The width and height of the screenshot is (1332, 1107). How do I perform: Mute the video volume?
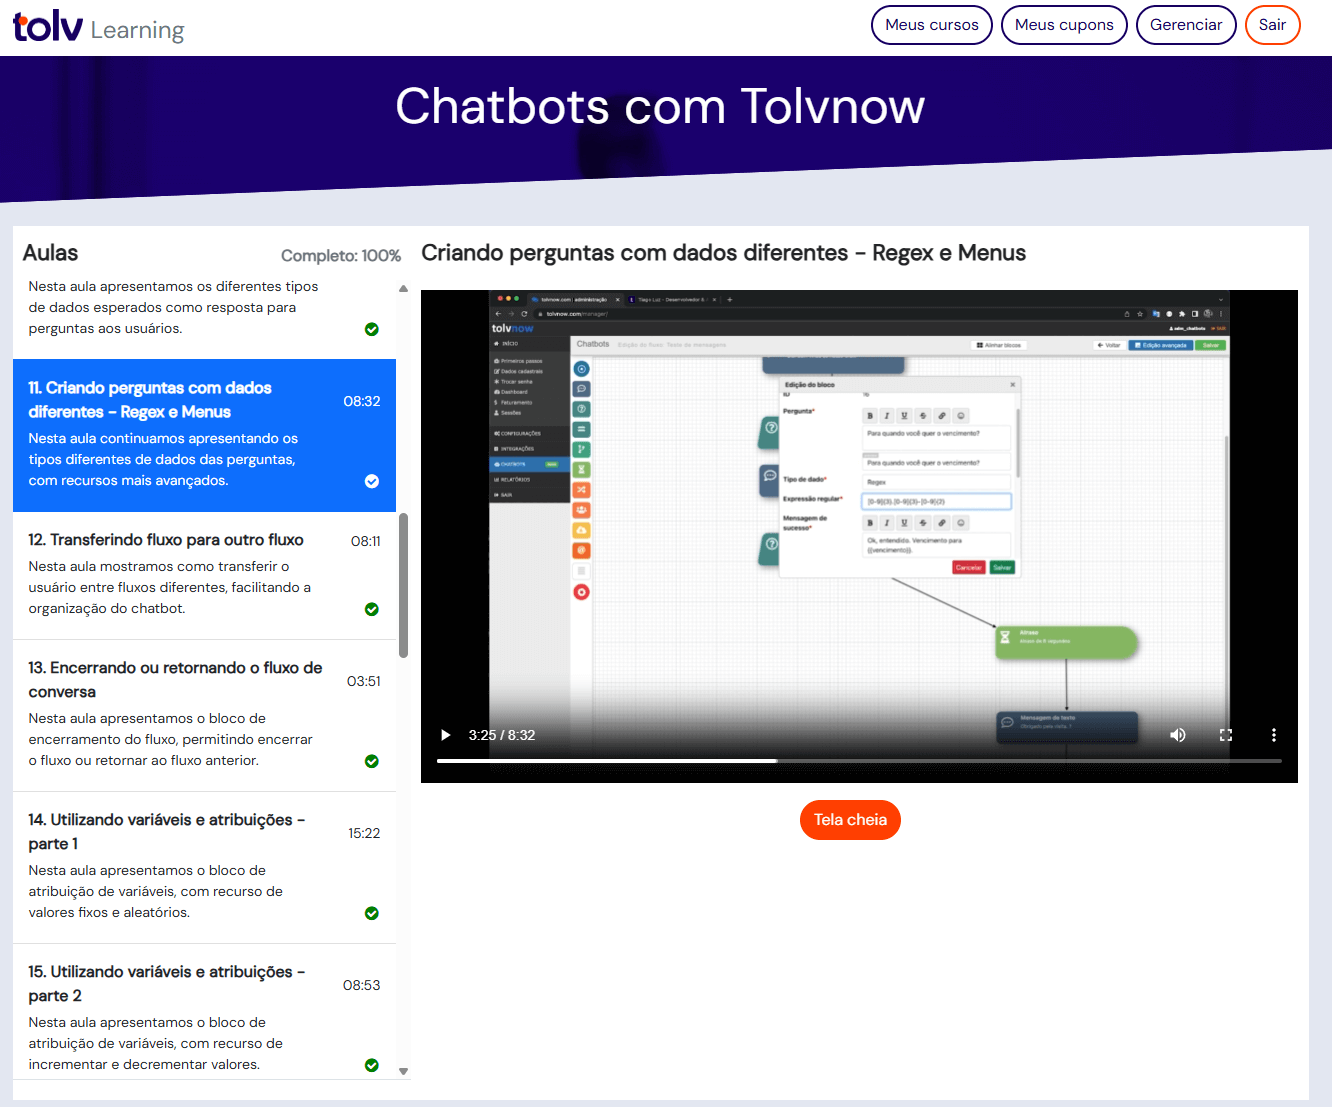(1178, 735)
